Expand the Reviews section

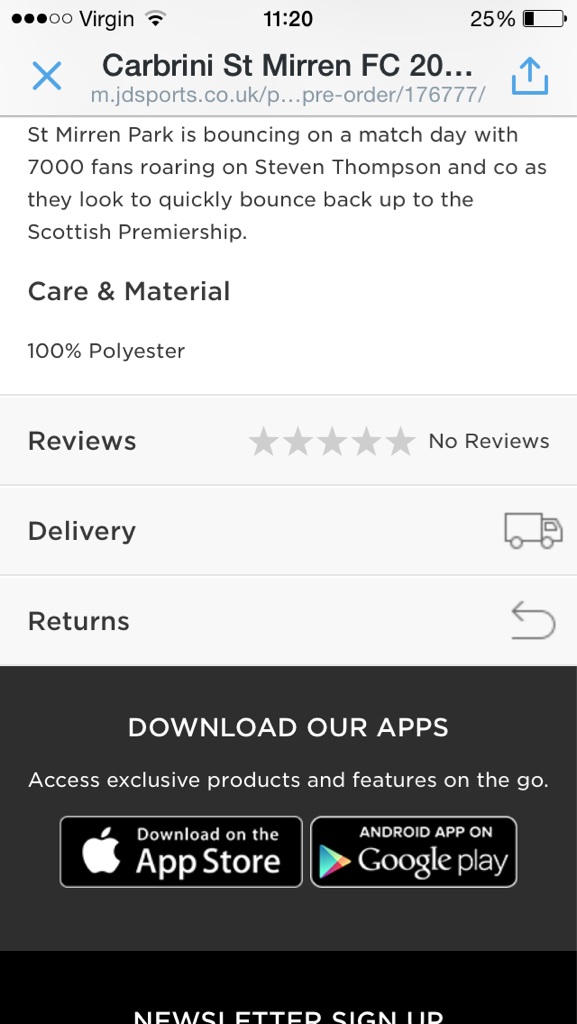tap(288, 441)
